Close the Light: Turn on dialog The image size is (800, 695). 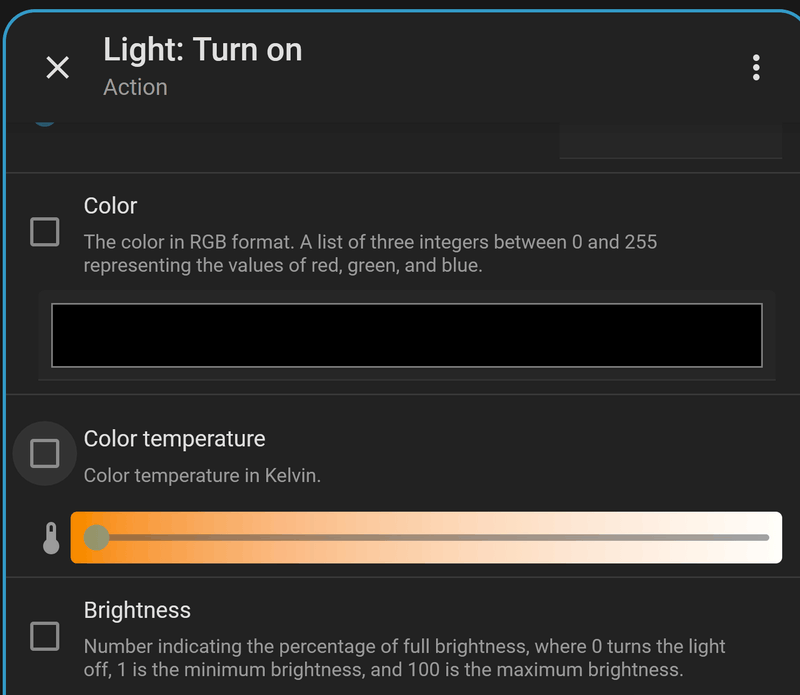[58, 67]
